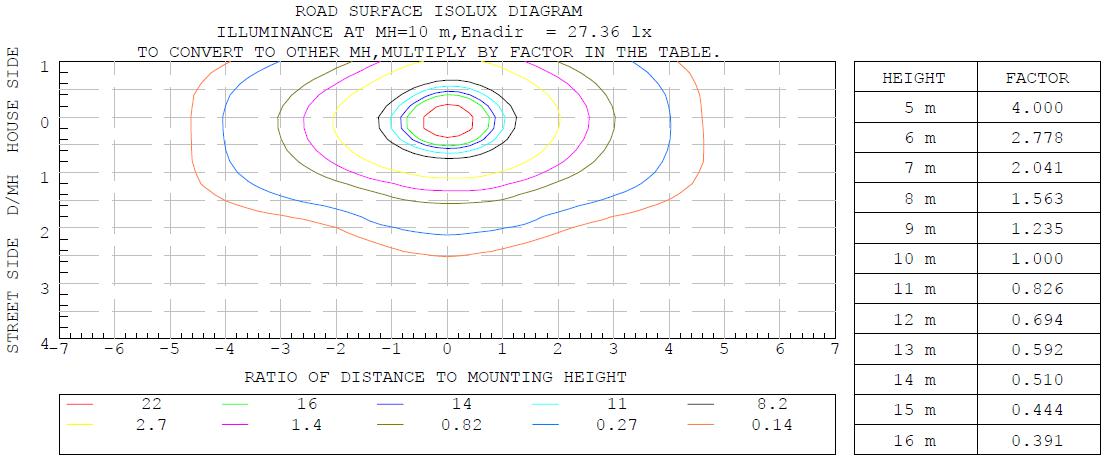Viewport: 1105px width, 462px height.
Task: Select the magenta 1.4 legend line
Action: pyautogui.click(x=238, y=425)
